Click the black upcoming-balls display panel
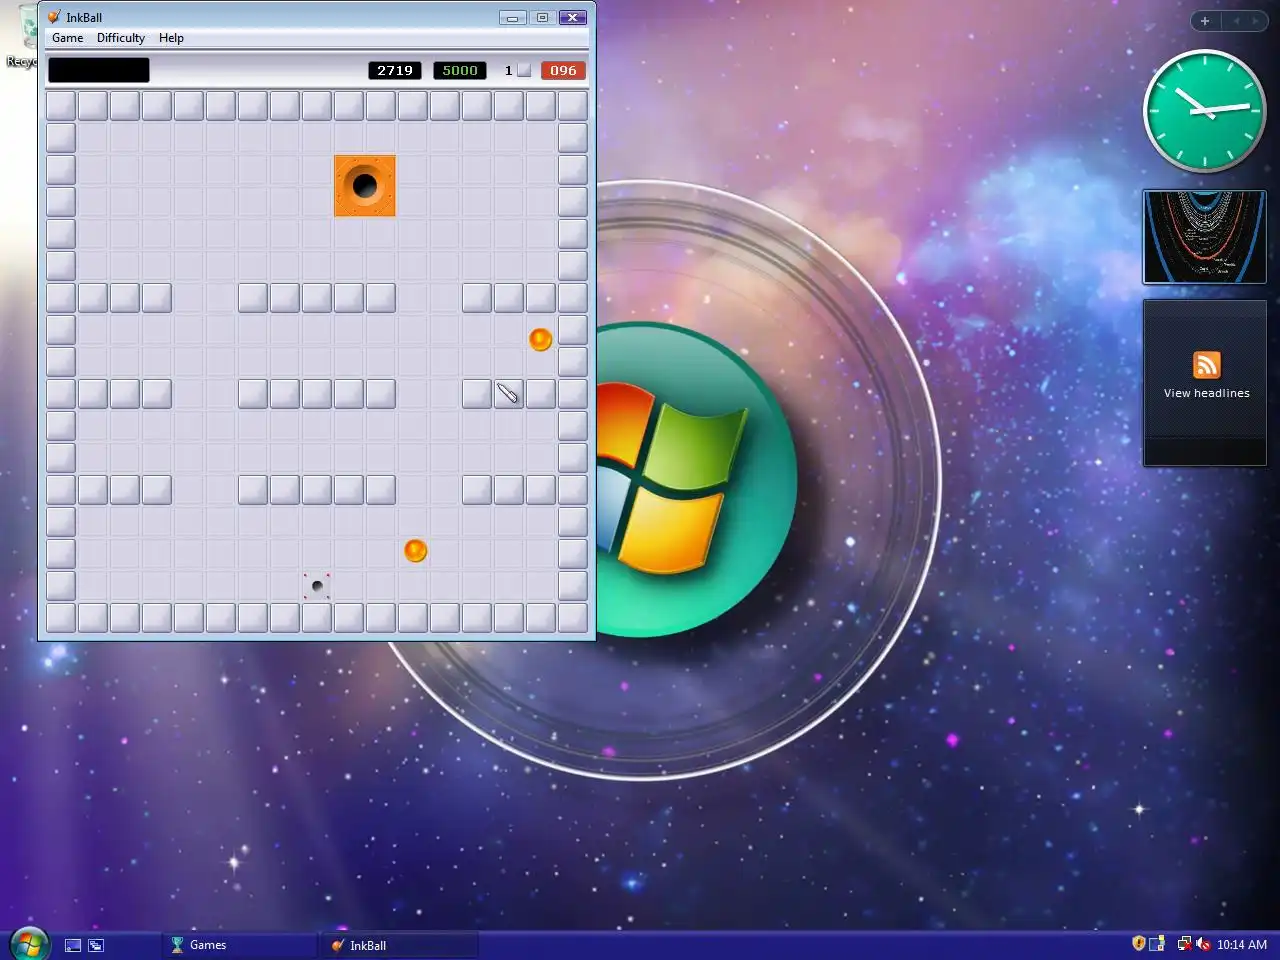 (x=99, y=70)
